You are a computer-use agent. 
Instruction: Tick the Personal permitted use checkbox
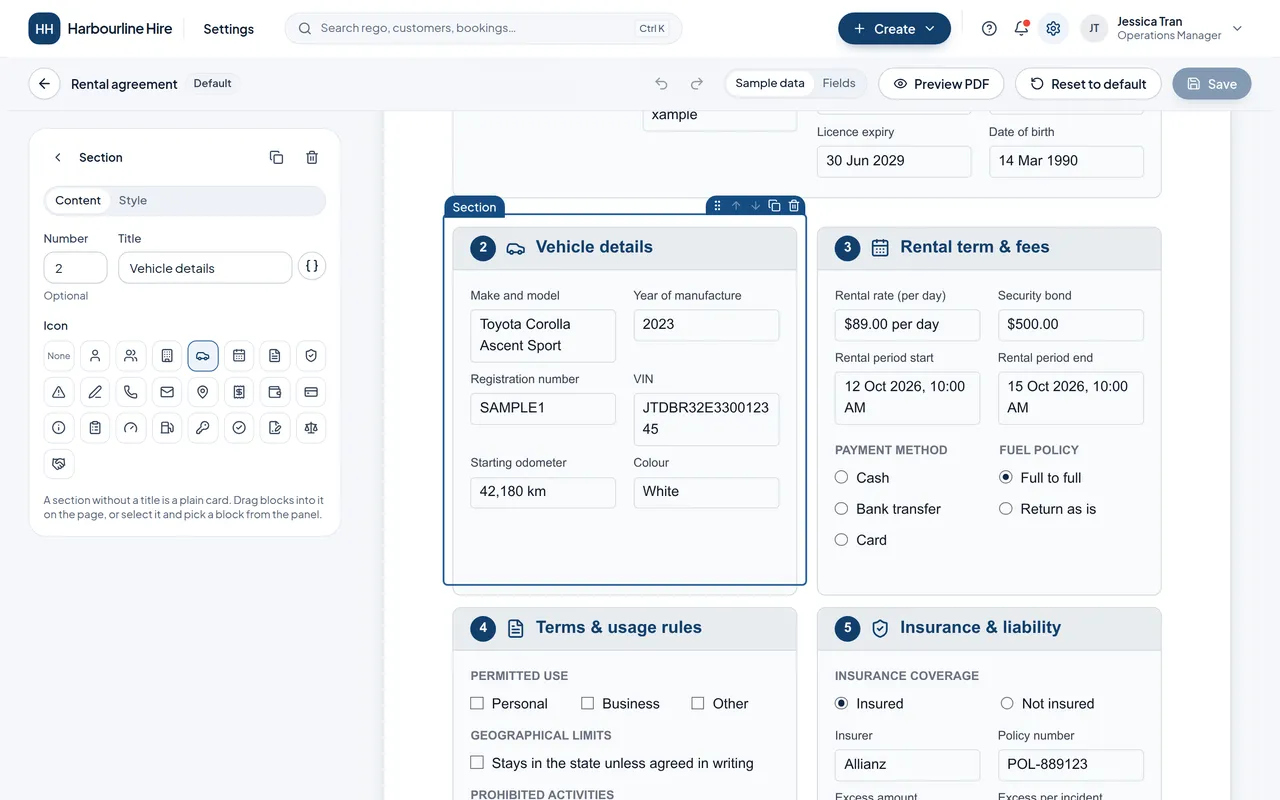point(477,704)
